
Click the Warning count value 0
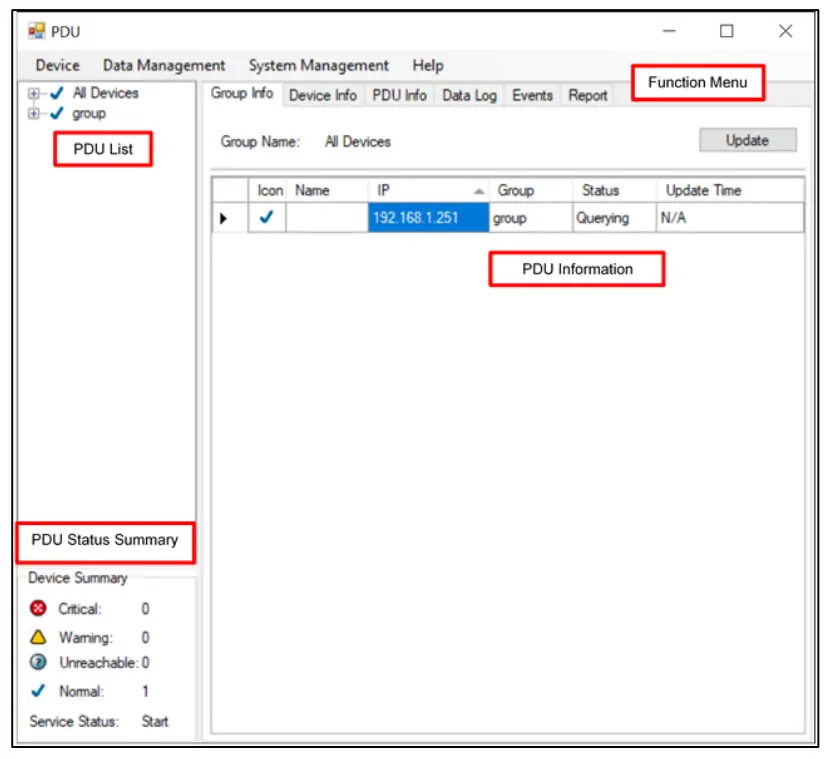[146, 637]
